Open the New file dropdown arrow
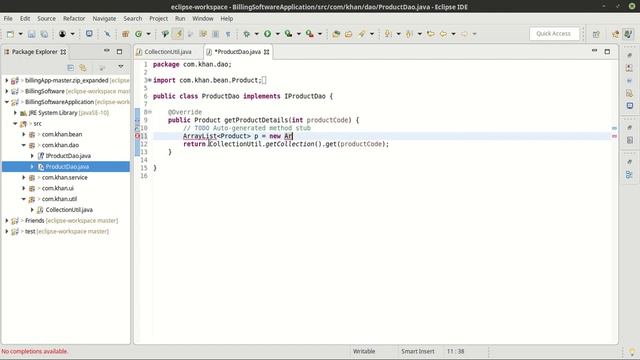 20,34
